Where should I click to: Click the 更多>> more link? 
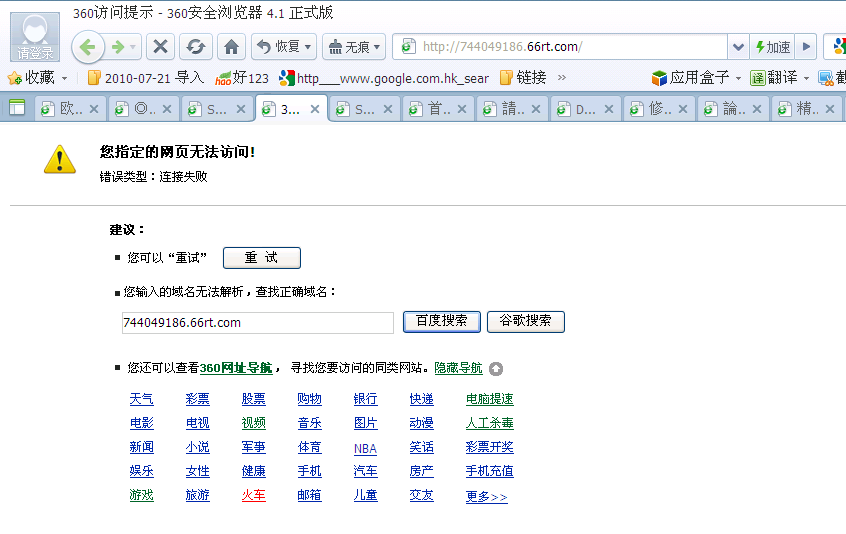[487, 497]
